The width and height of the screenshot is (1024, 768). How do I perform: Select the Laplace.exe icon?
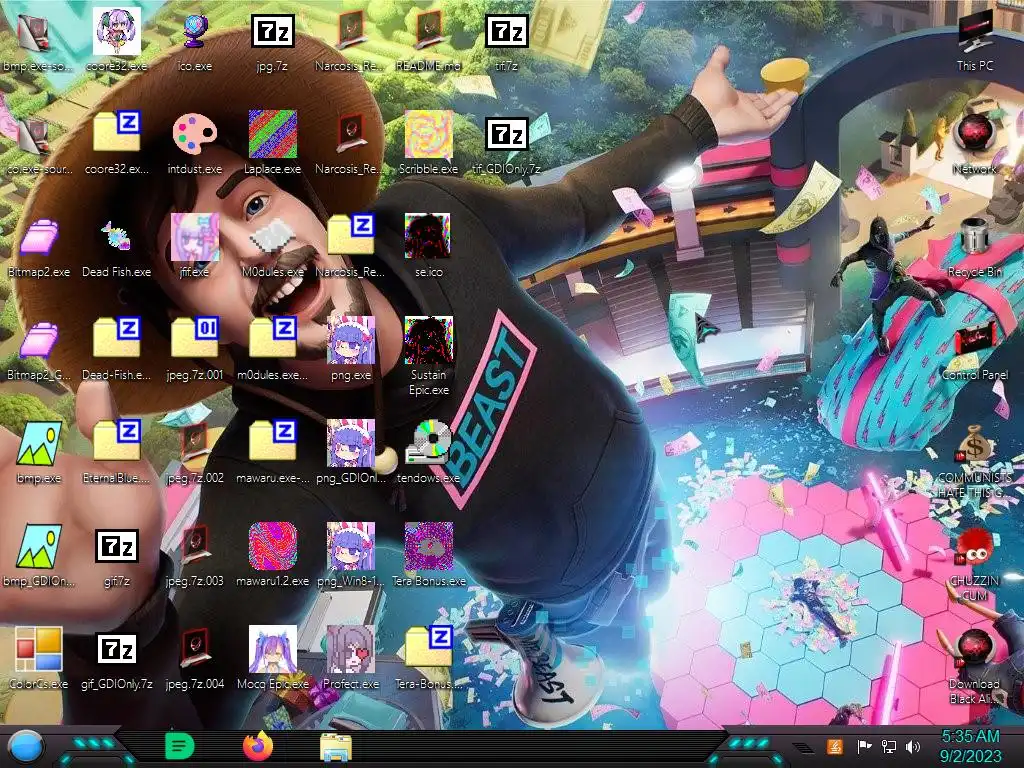272,134
